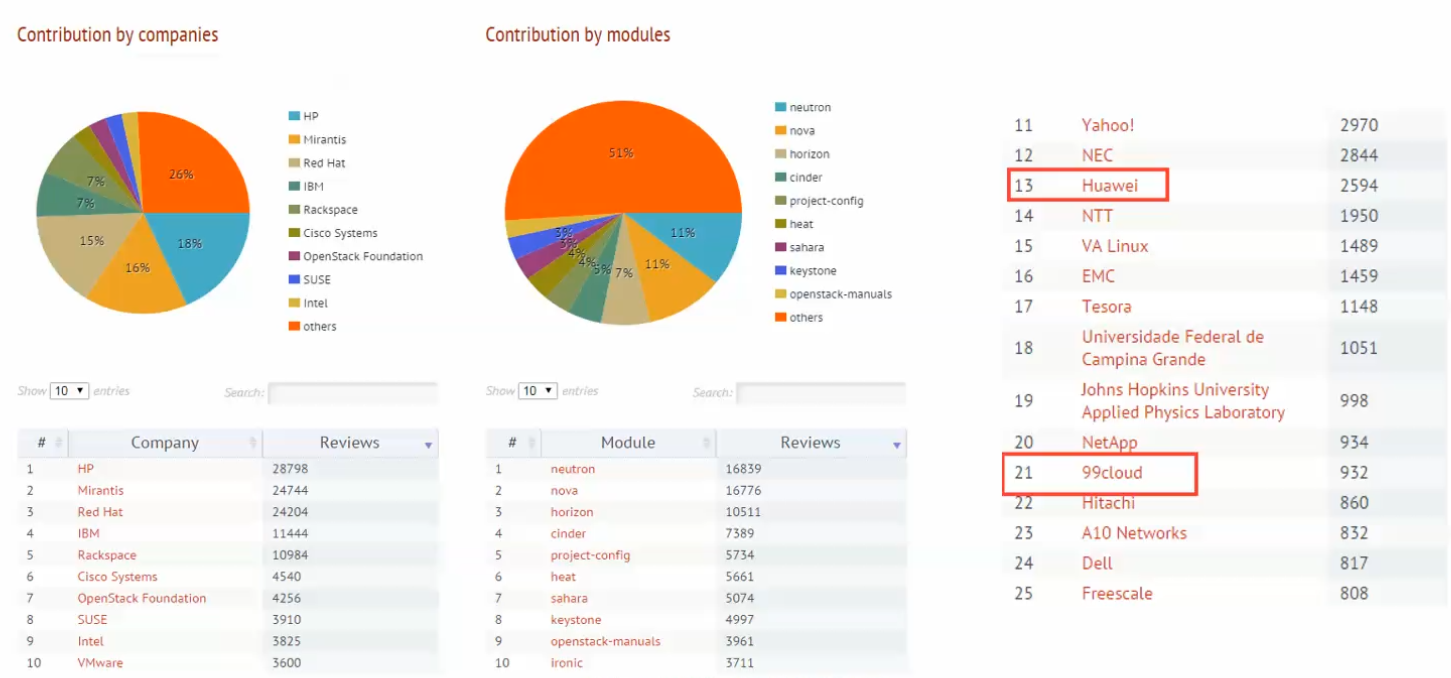Click the HP legend color swatch

tap(292, 116)
